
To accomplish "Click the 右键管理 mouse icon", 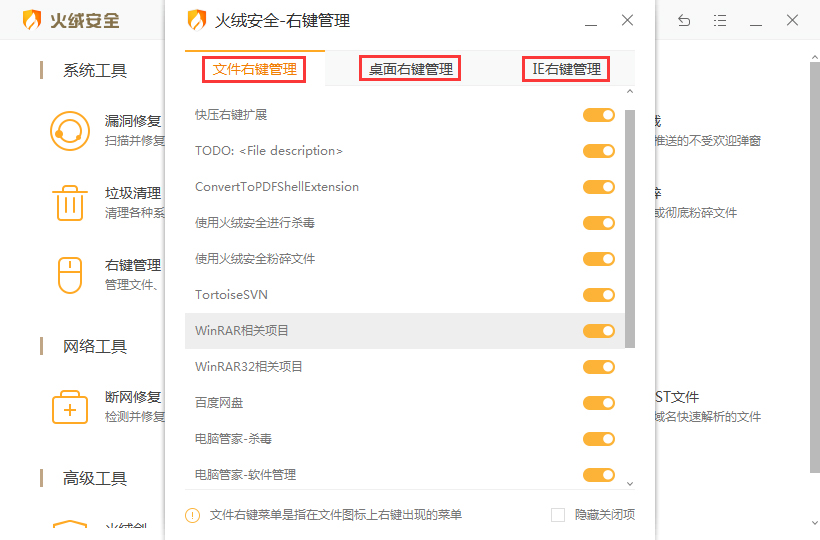I will click(69, 275).
